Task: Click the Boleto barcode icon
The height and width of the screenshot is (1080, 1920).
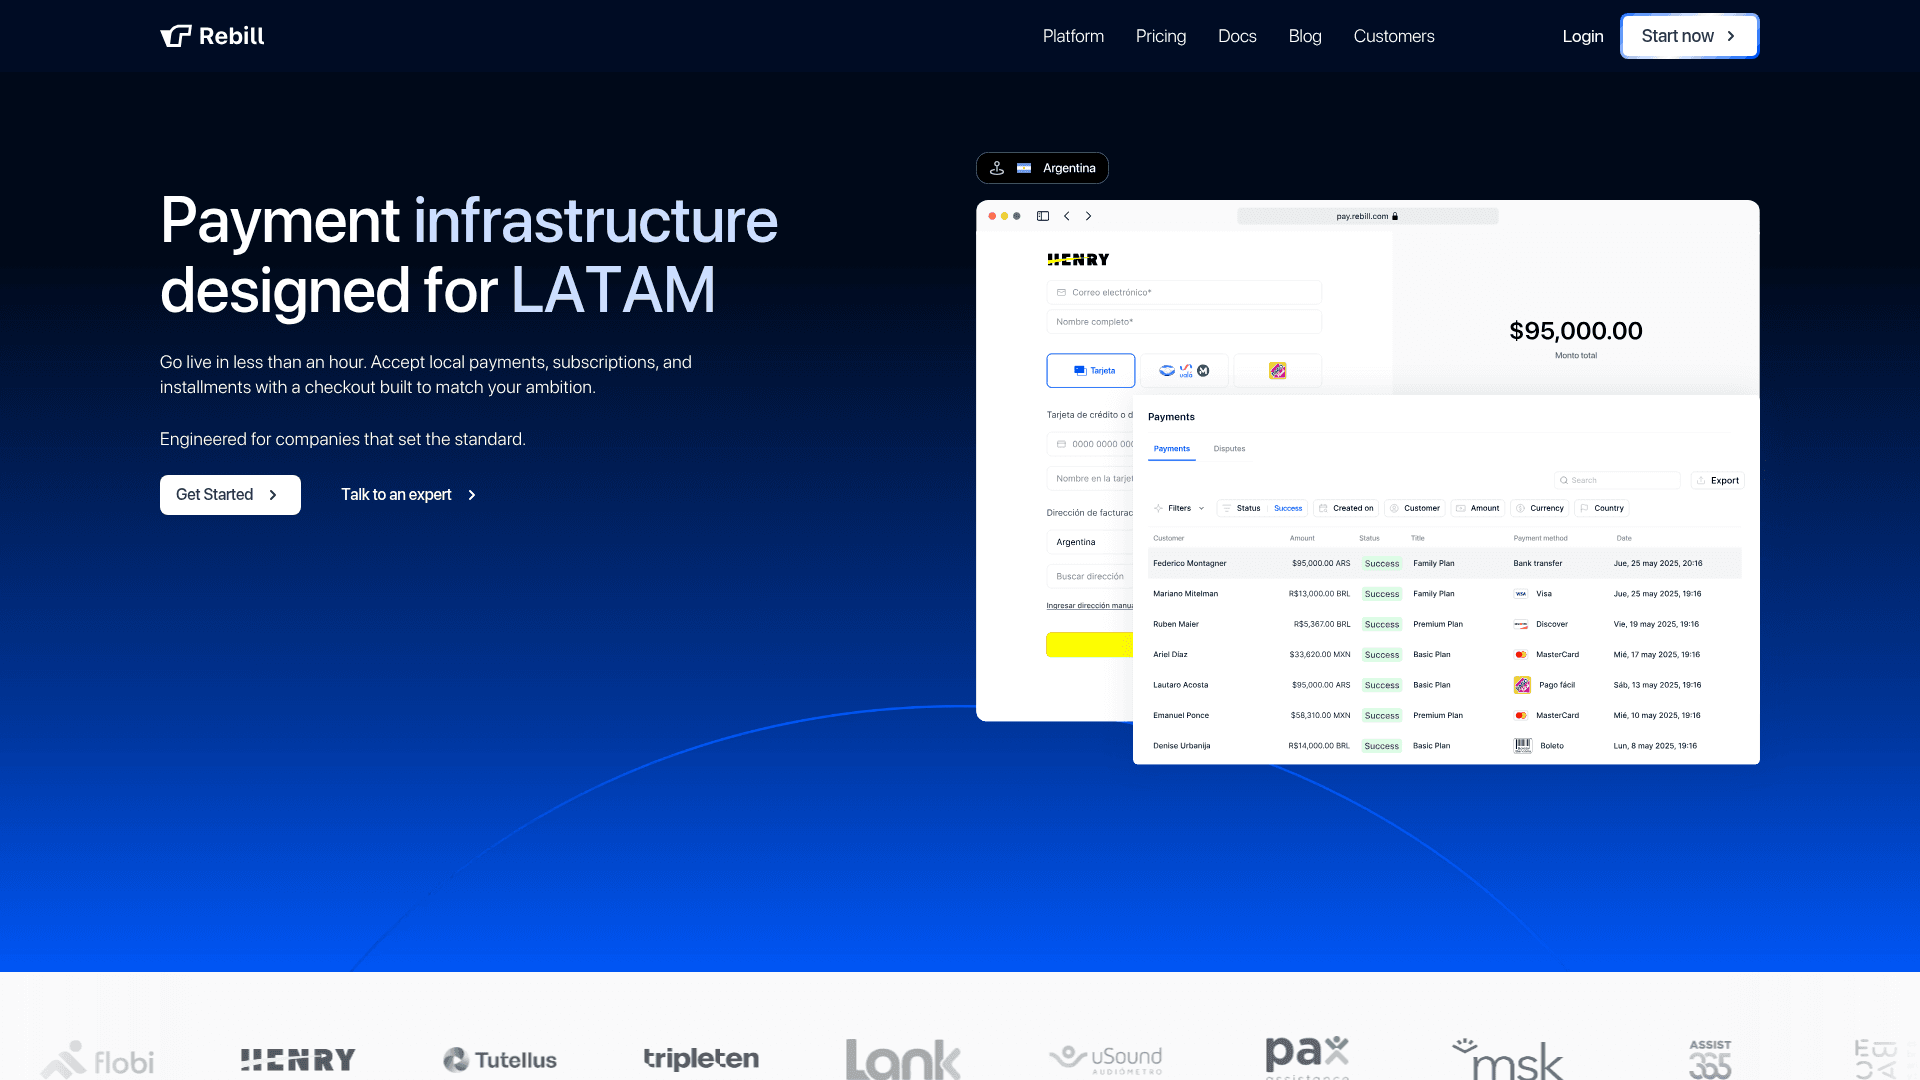Action: click(x=1523, y=746)
